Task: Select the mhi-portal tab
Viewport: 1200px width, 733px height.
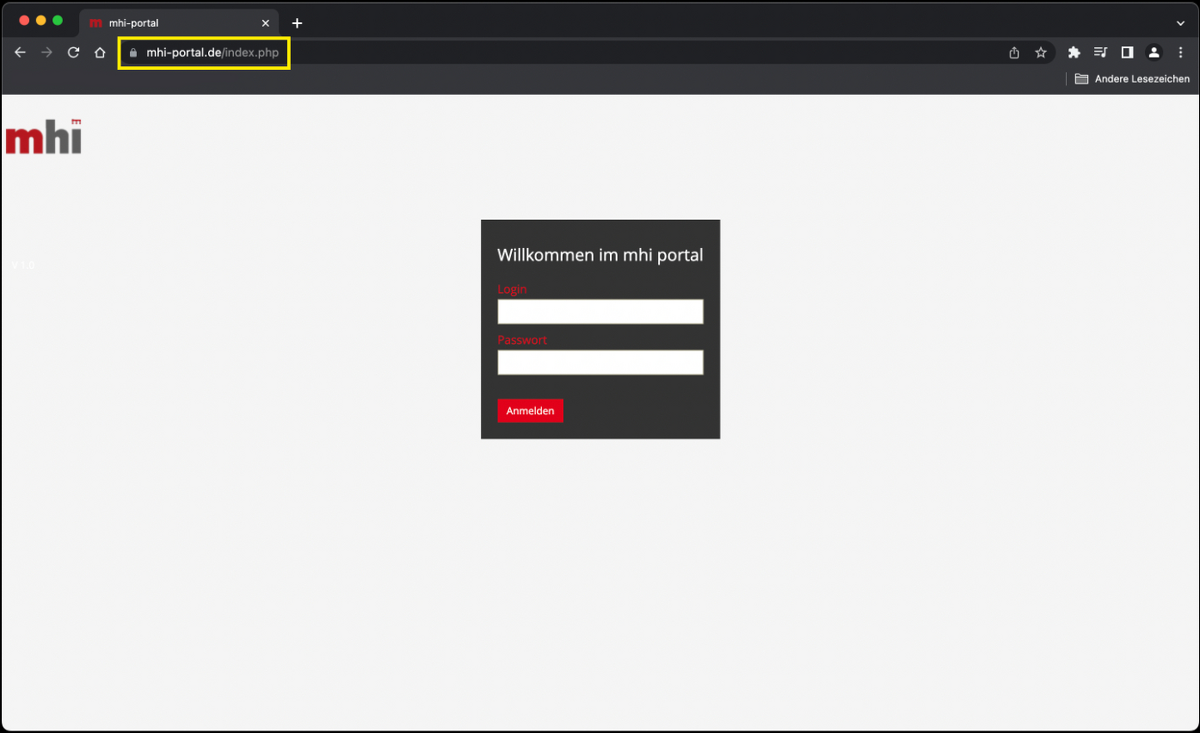Action: pyautogui.click(x=170, y=23)
